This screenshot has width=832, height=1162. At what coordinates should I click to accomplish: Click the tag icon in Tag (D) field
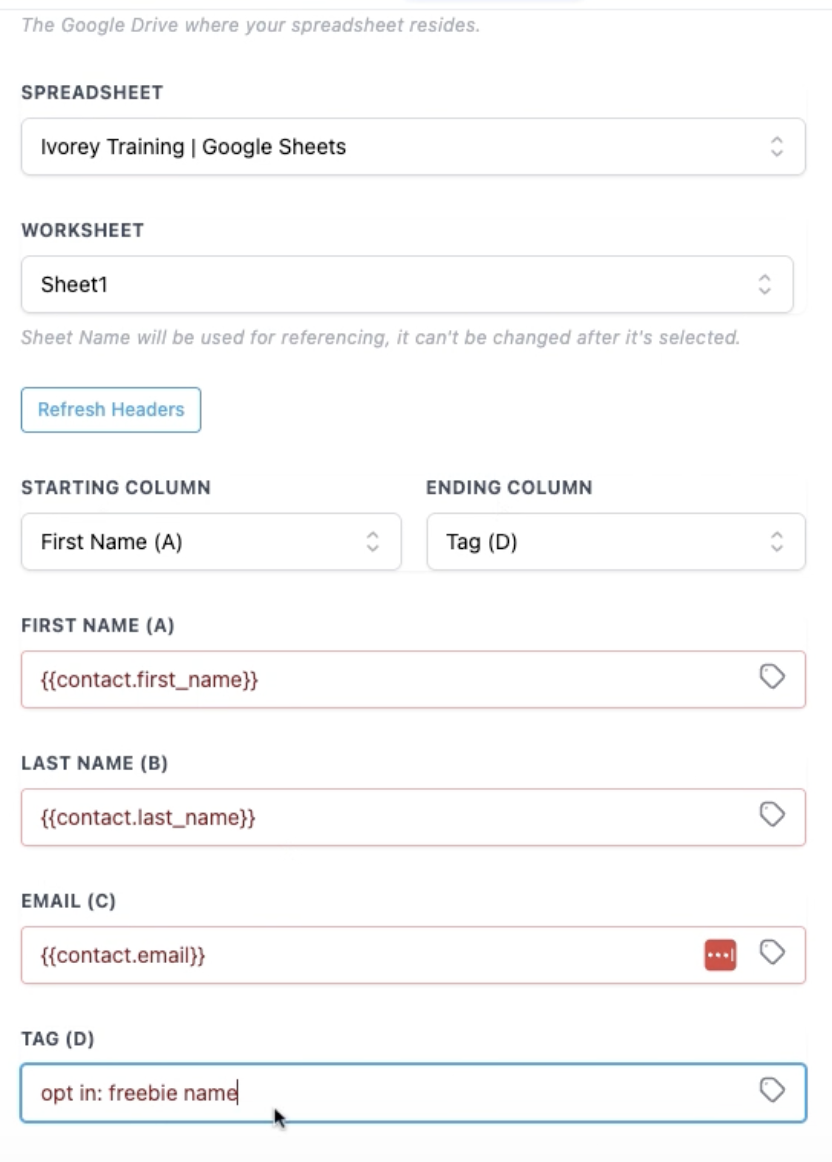click(771, 1090)
